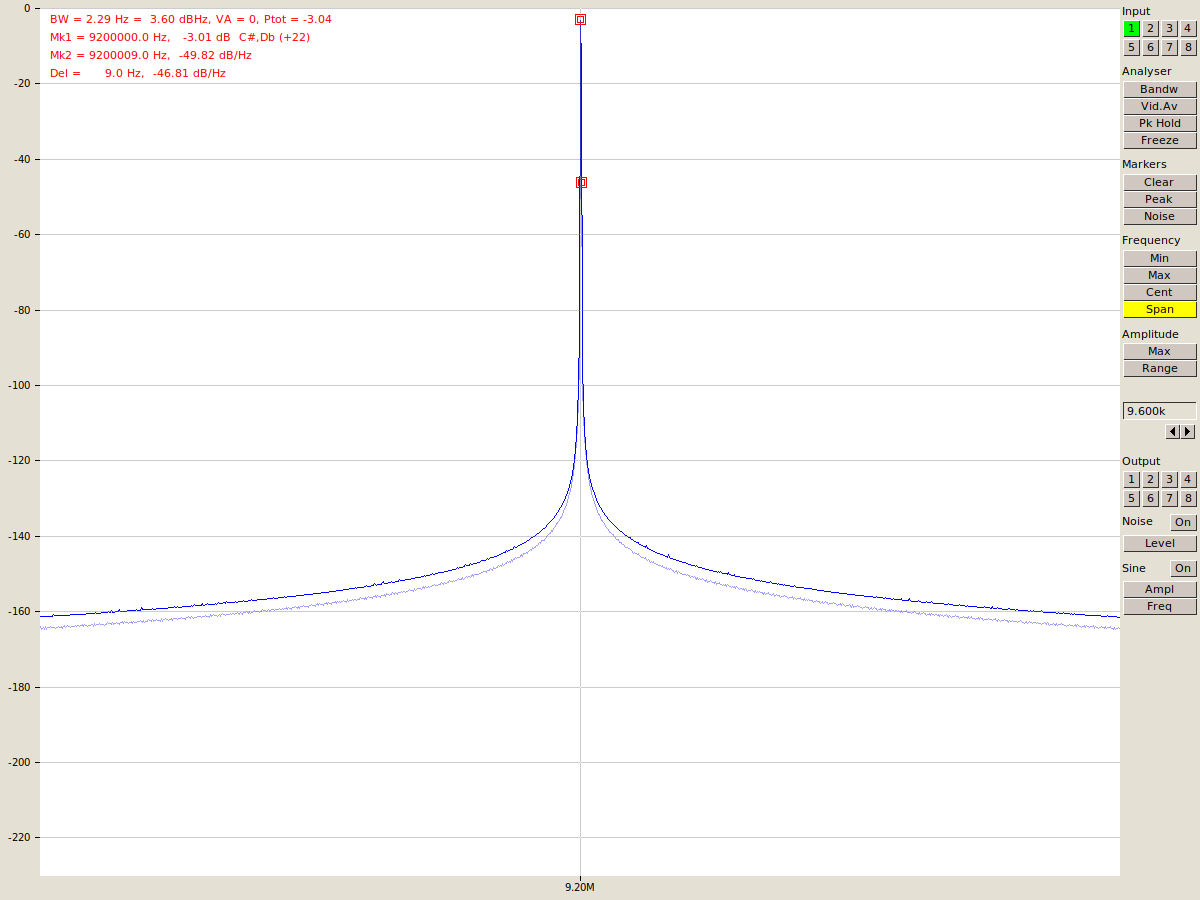Click the -100 amplitude axis label
This screenshot has width=1200, height=900.
pyautogui.click(x=19, y=385)
